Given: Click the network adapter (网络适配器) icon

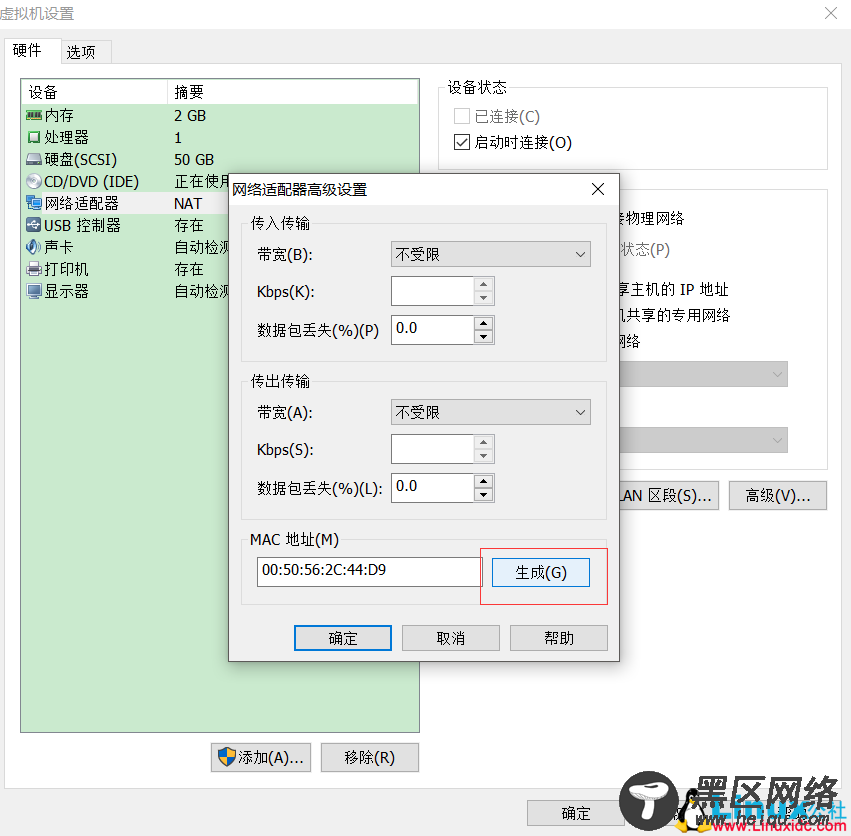Looking at the screenshot, I should 34,203.
